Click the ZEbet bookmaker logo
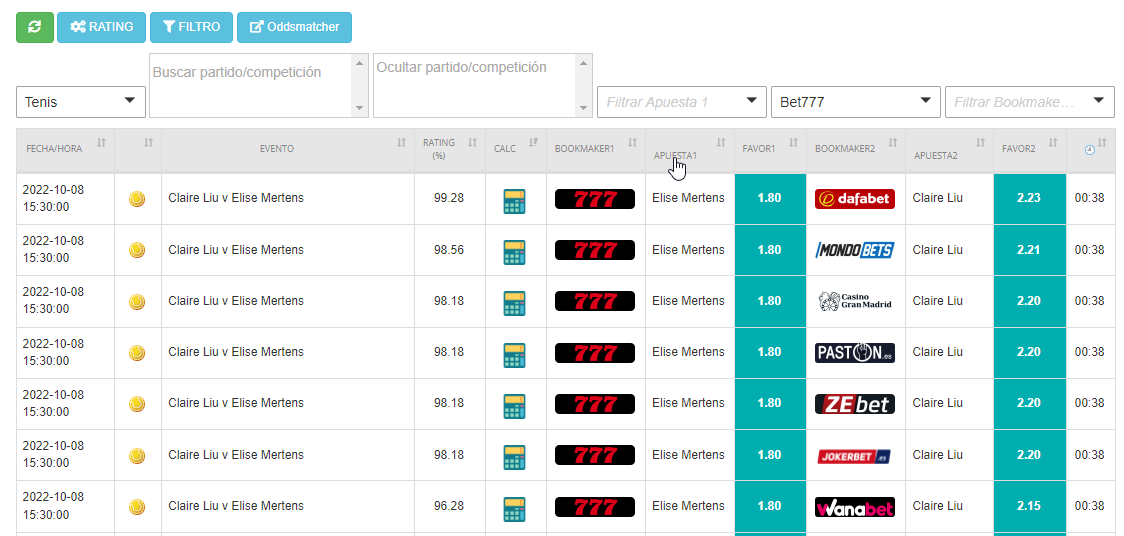The height and width of the screenshot is (536, 1124). click(854, 404)
